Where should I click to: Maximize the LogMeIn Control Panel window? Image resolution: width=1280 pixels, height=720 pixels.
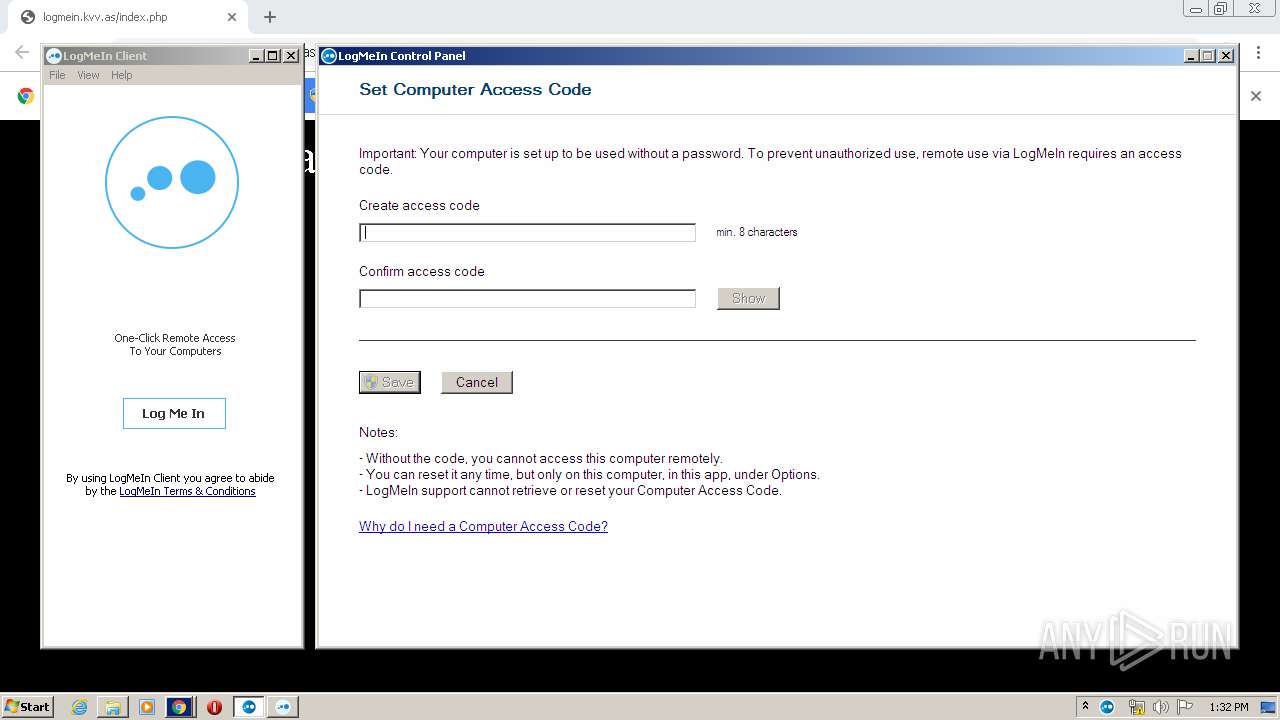coord(1207,56)
